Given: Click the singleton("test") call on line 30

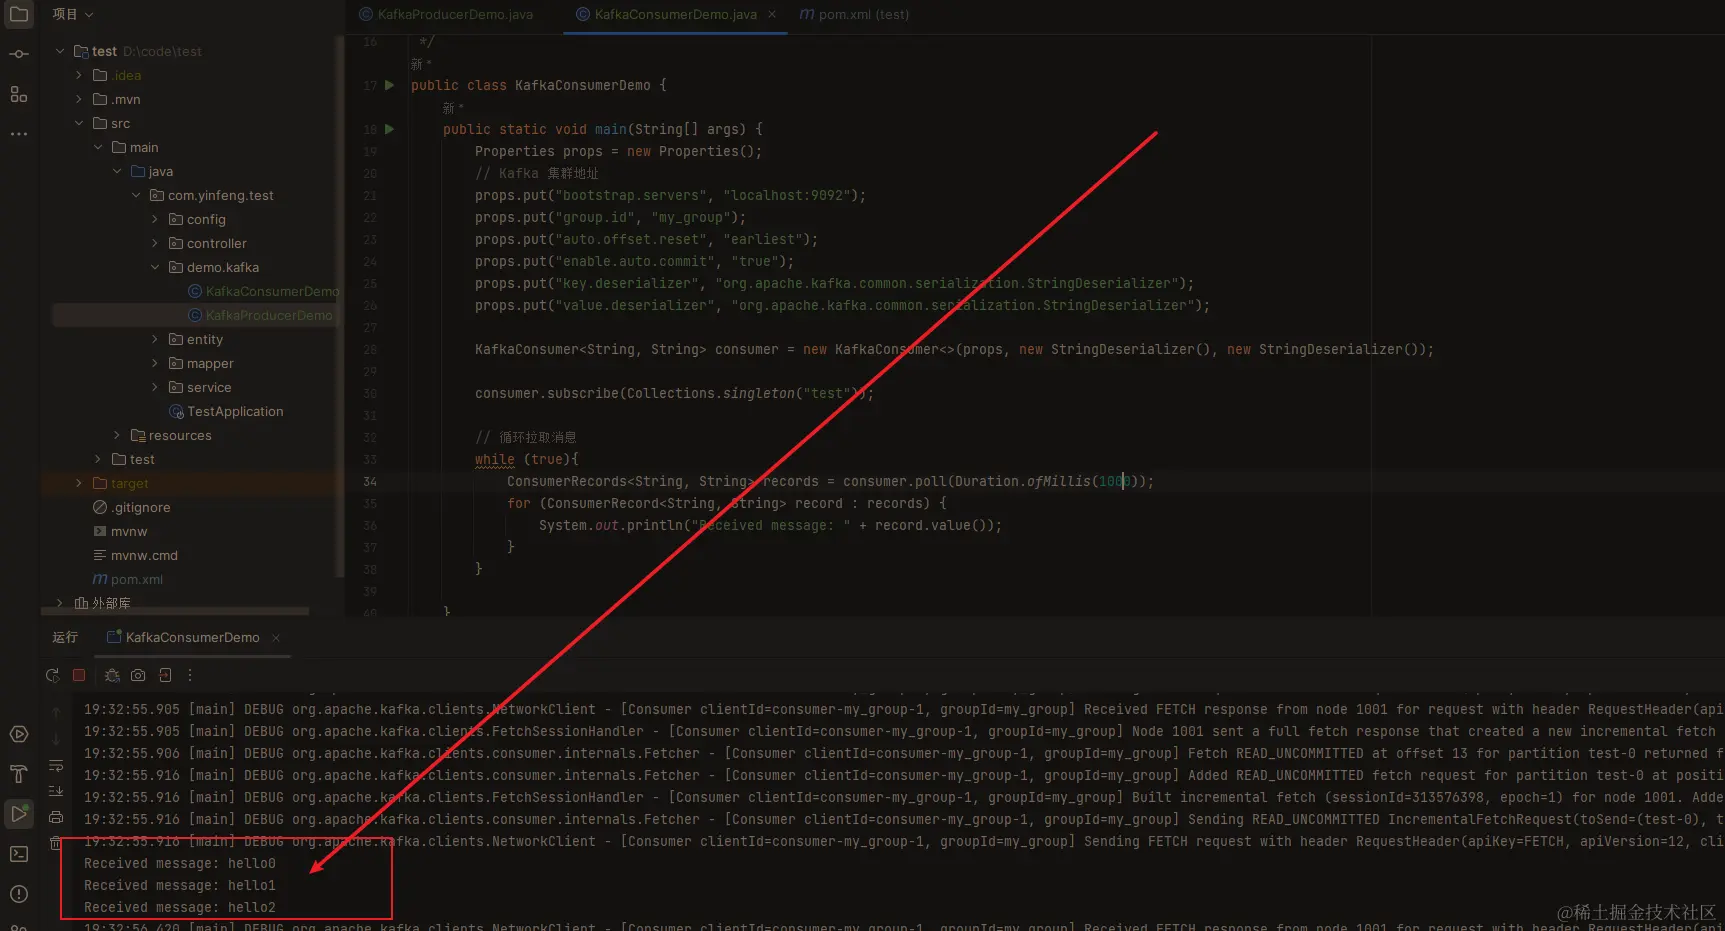Looking at the screenshot, I should click(x=790, y=393).
